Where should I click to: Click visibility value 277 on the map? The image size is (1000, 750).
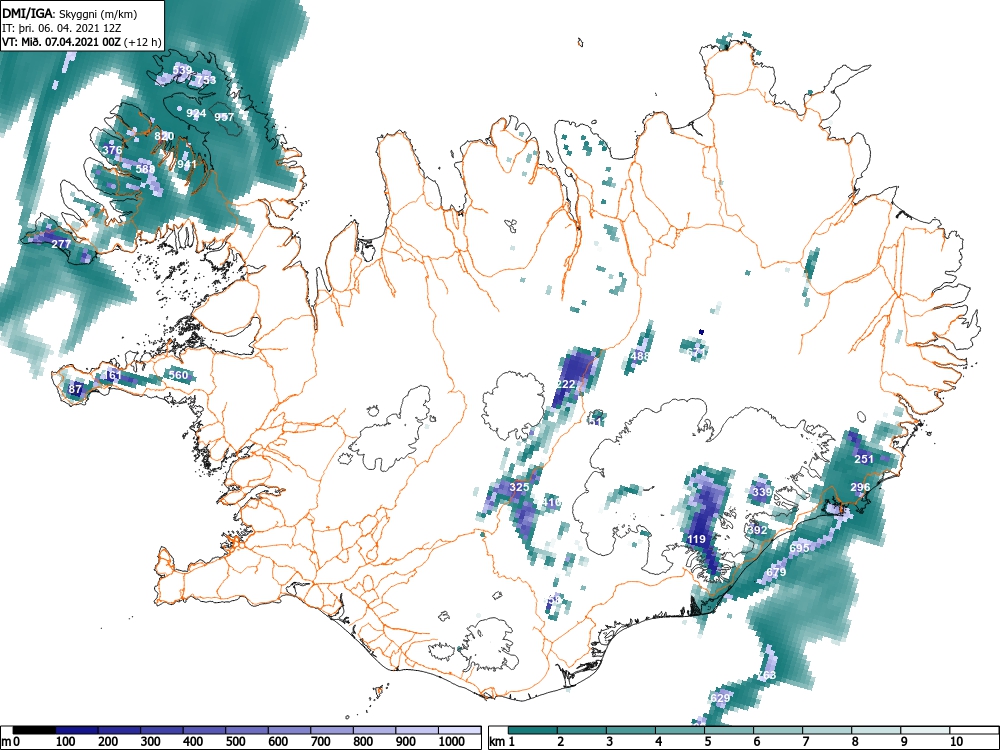coord(61,244)
